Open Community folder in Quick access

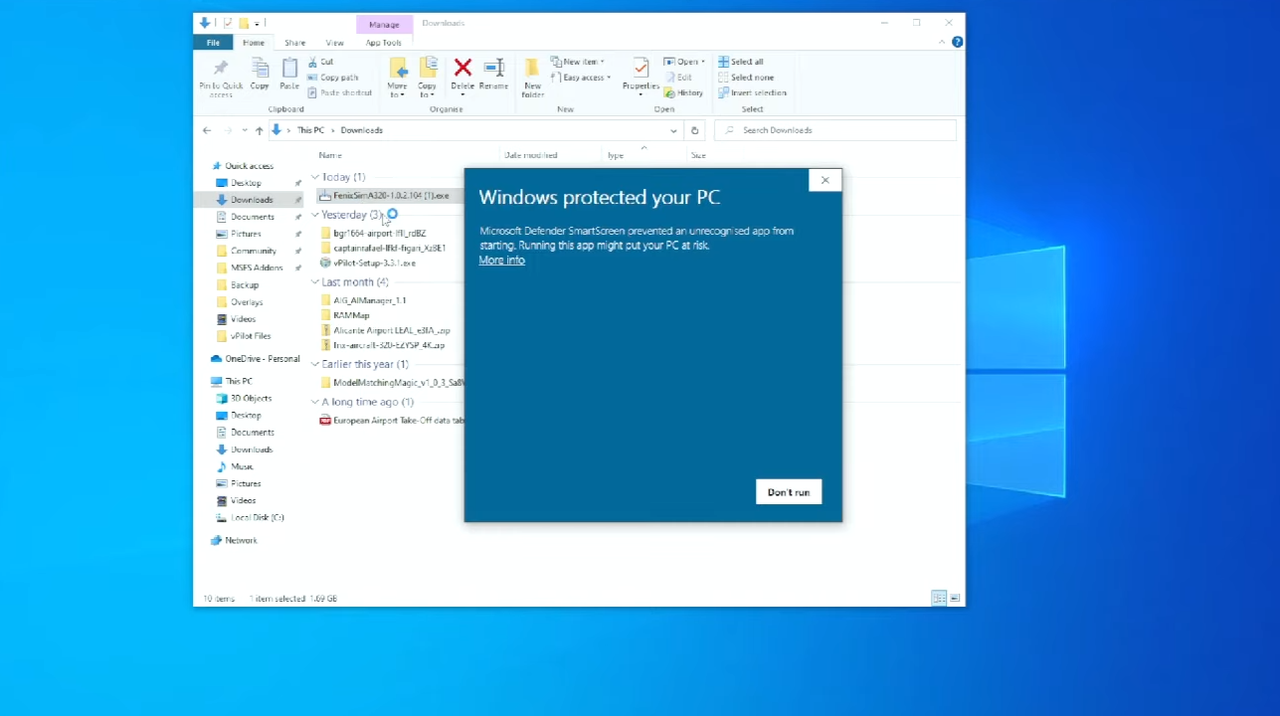(253, 251)
